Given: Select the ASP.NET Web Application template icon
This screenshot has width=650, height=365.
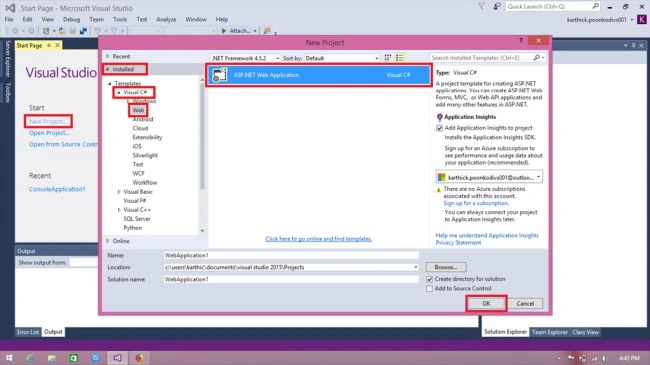Looking at the screenshot, I should 220,75.
